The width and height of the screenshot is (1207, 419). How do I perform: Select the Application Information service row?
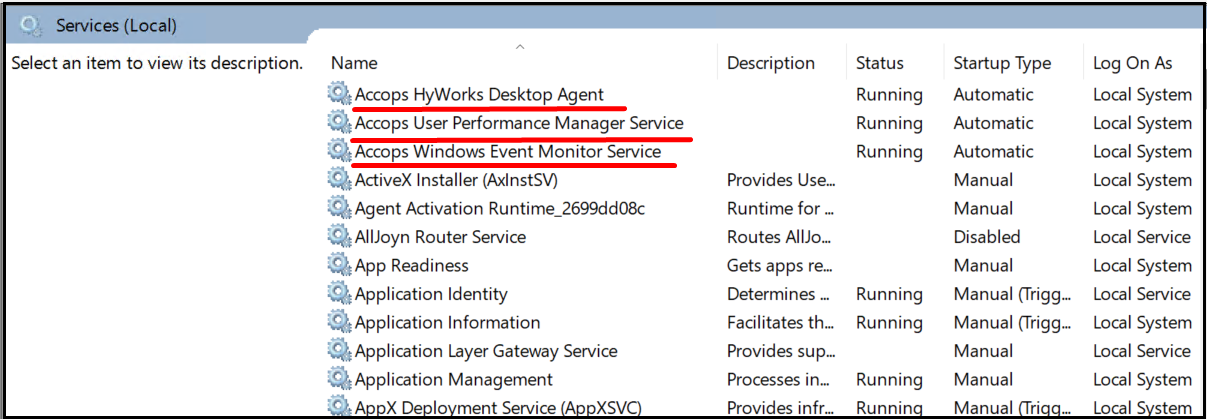click(447, 323)
